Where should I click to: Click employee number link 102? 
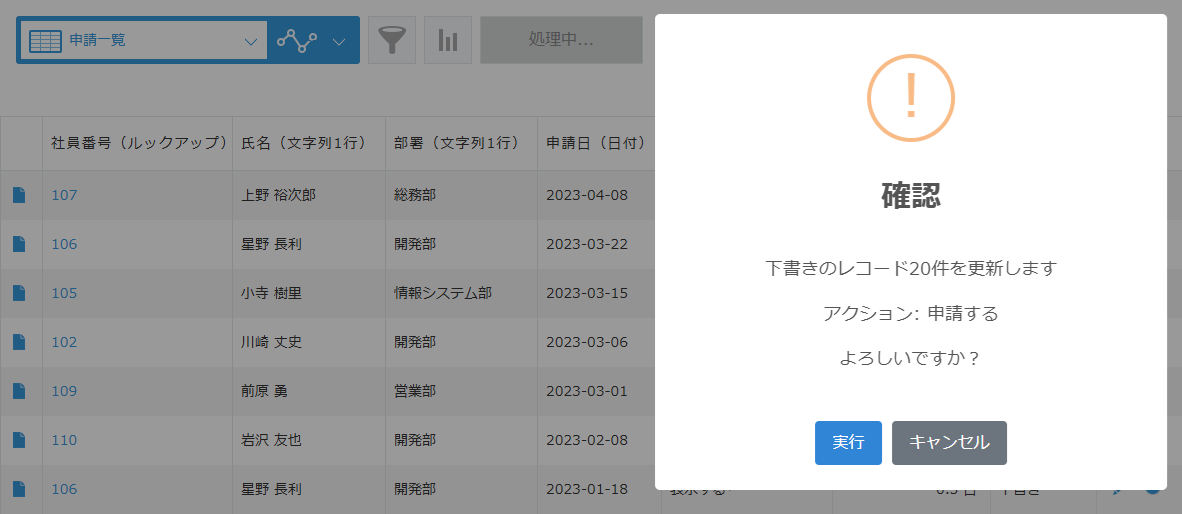[64, 342]
